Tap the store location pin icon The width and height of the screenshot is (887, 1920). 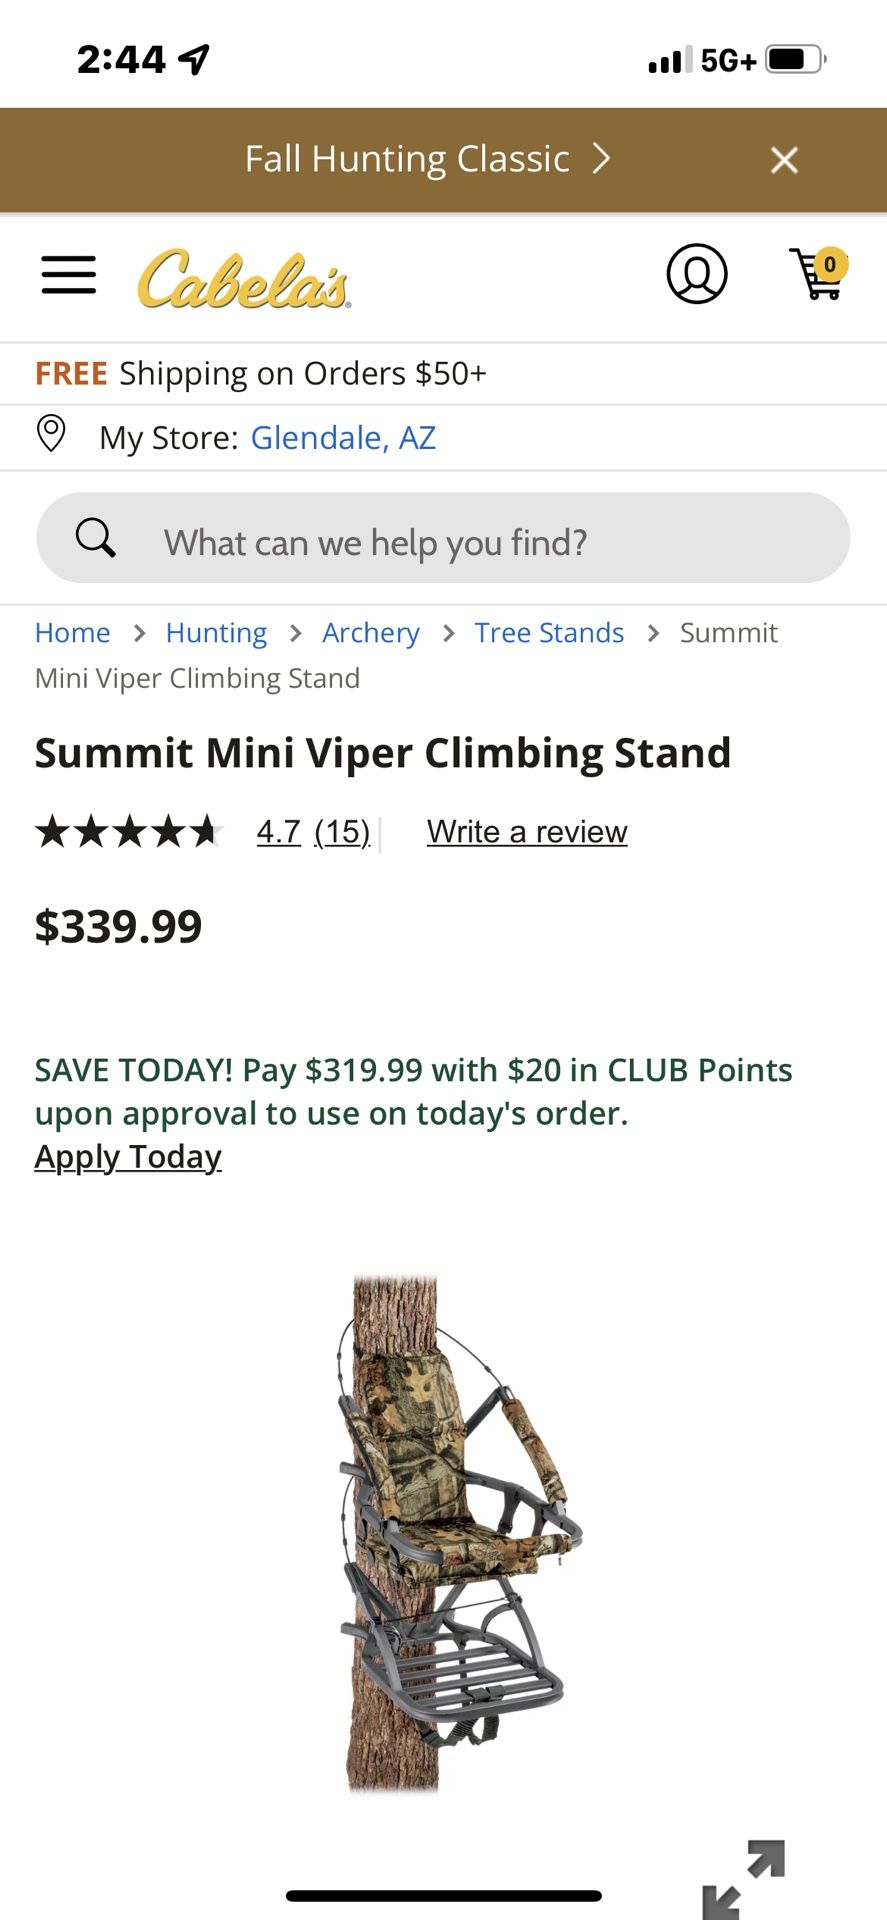click(51, 435)
